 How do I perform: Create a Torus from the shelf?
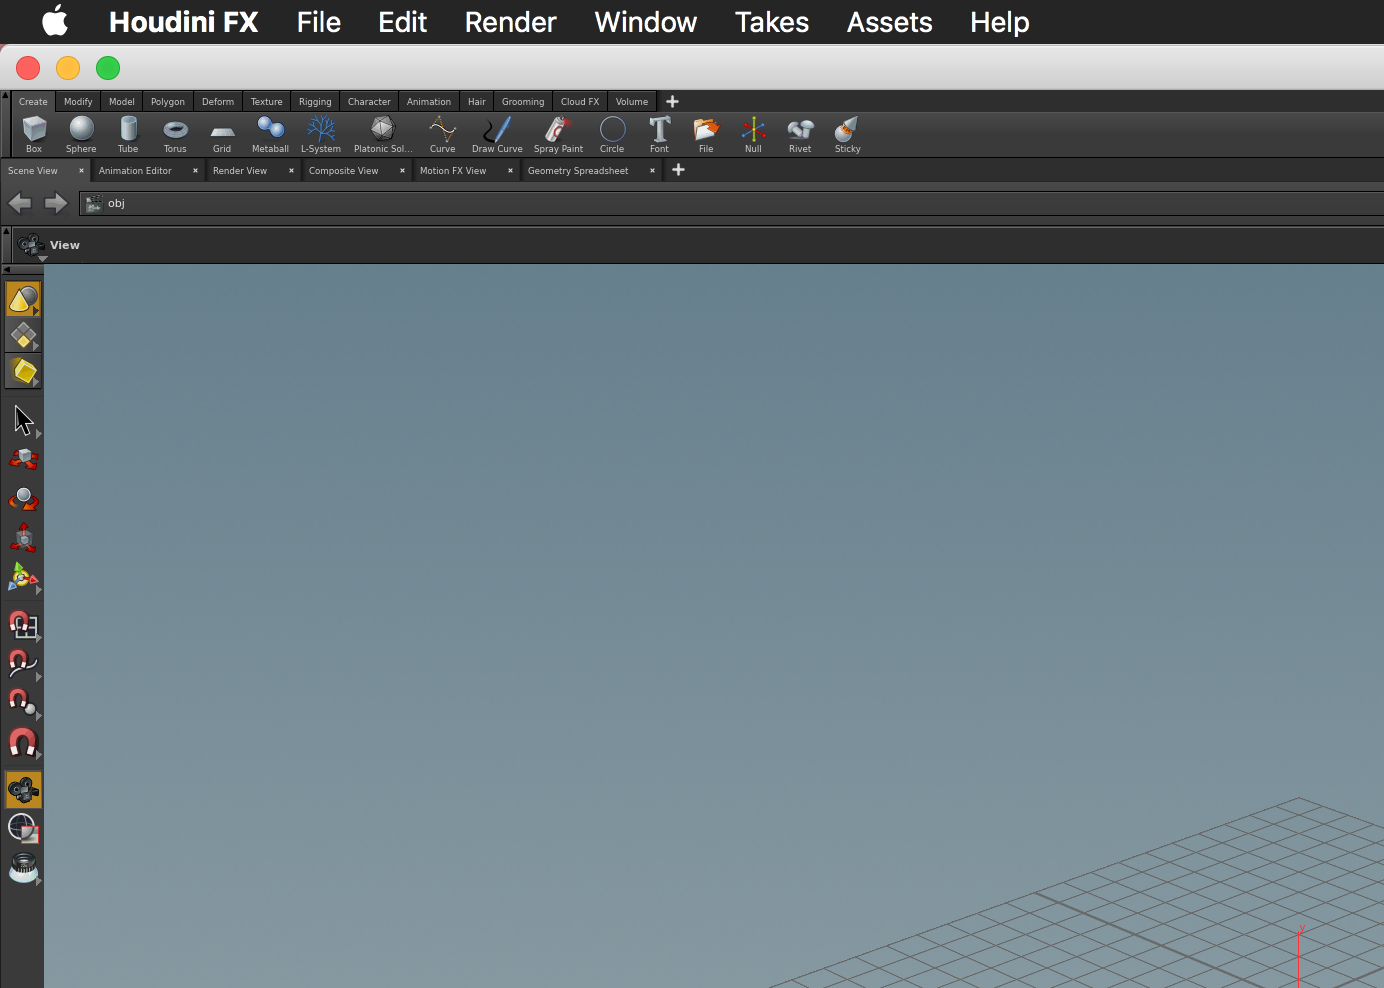pyautogui.click(x=175, y=134)
